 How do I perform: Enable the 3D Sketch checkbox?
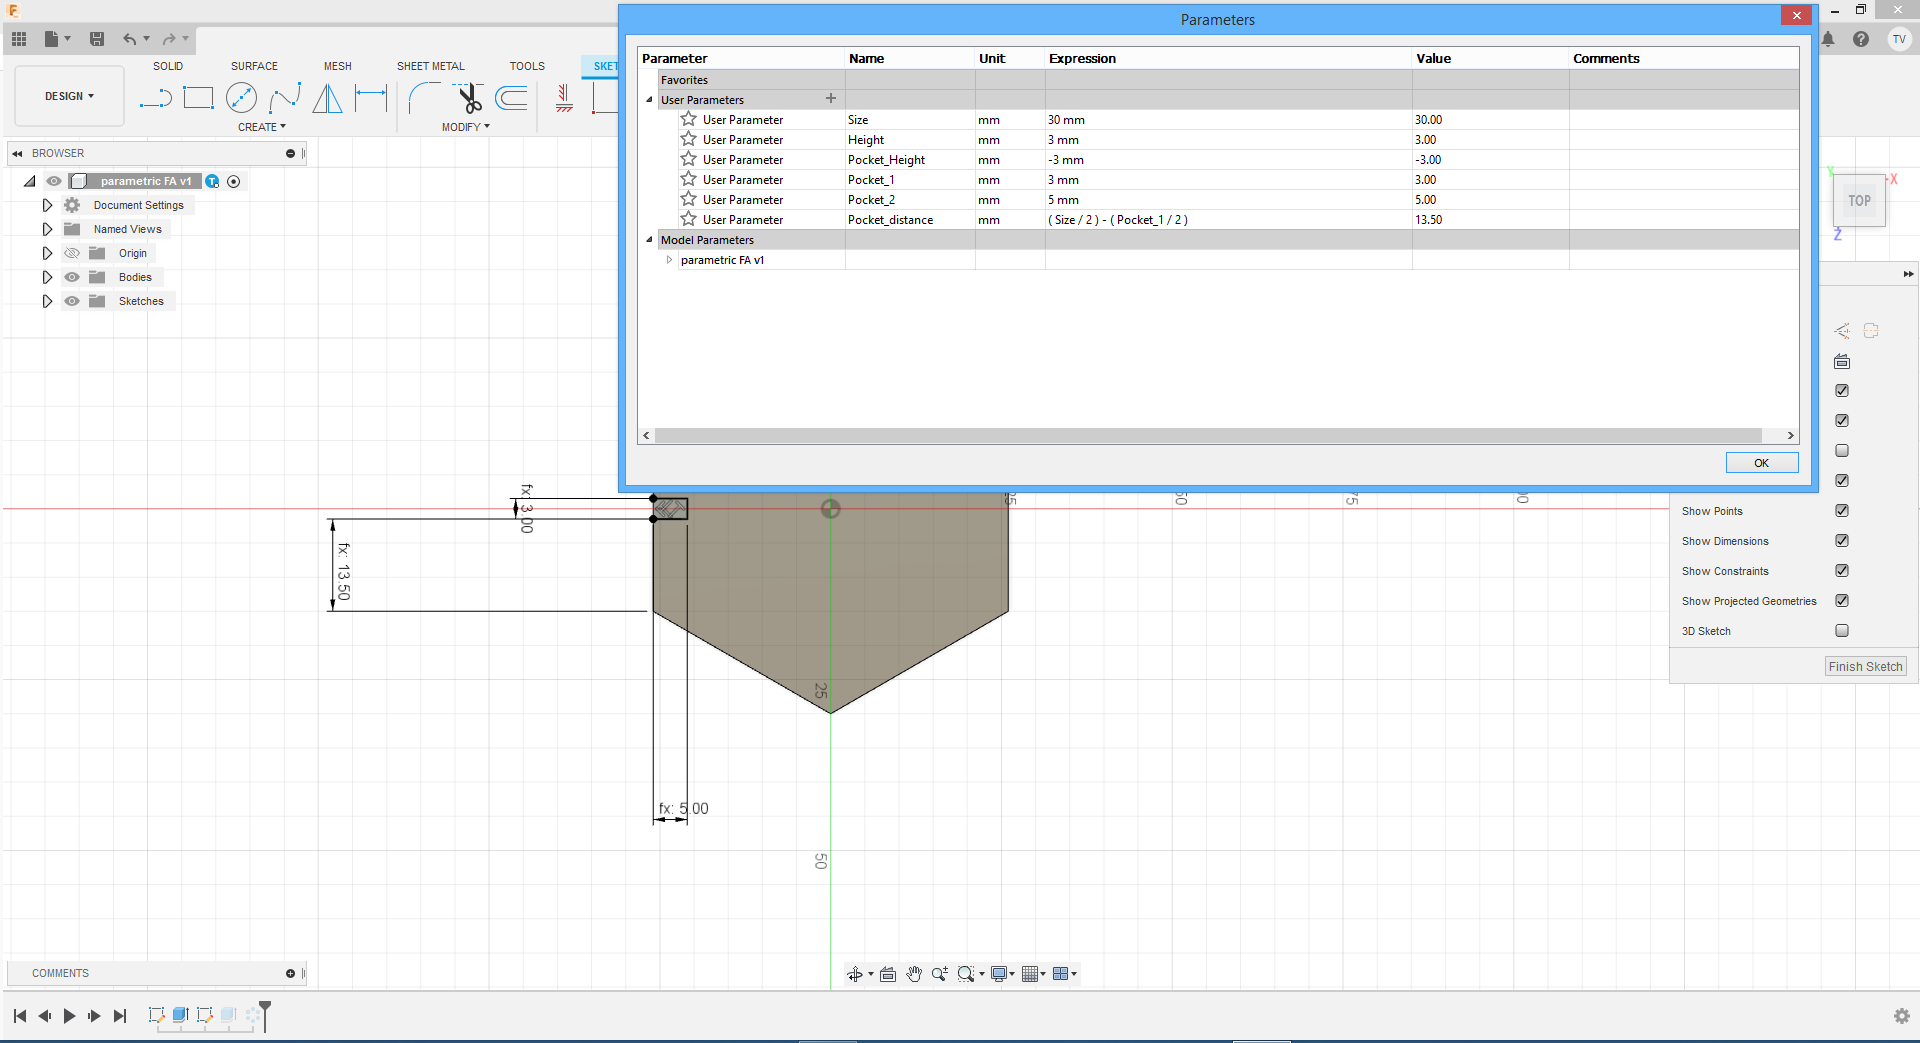point(1842,631)
